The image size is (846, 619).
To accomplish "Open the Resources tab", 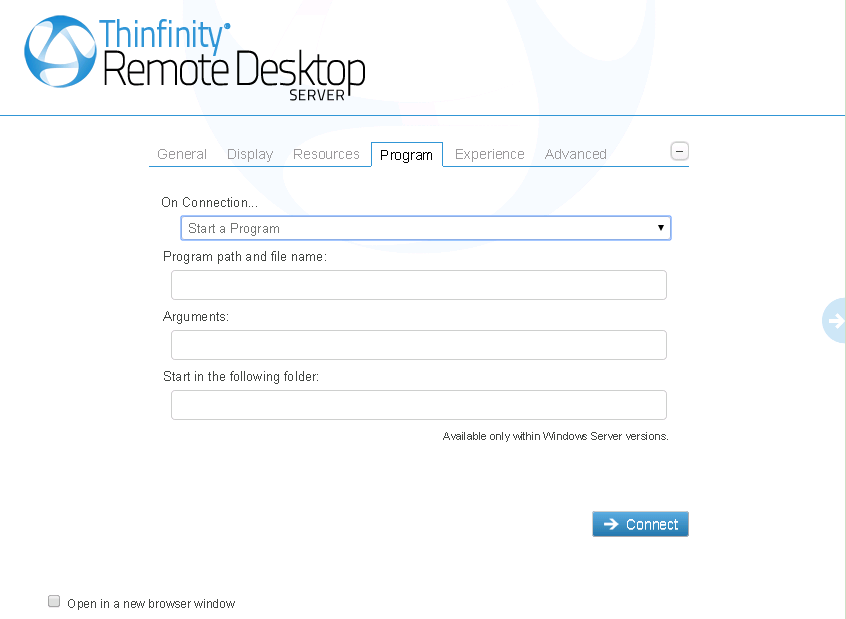I will point(326,154).
